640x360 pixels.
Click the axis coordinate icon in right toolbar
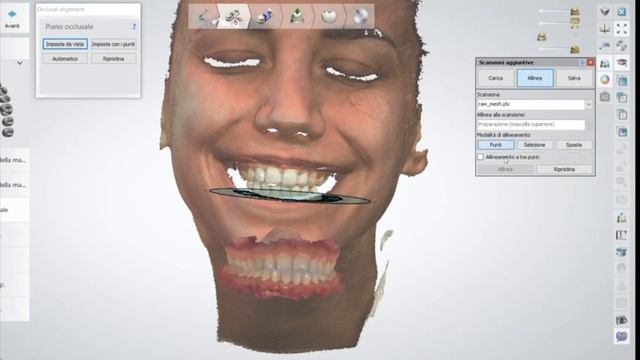(x=605, y=29)
